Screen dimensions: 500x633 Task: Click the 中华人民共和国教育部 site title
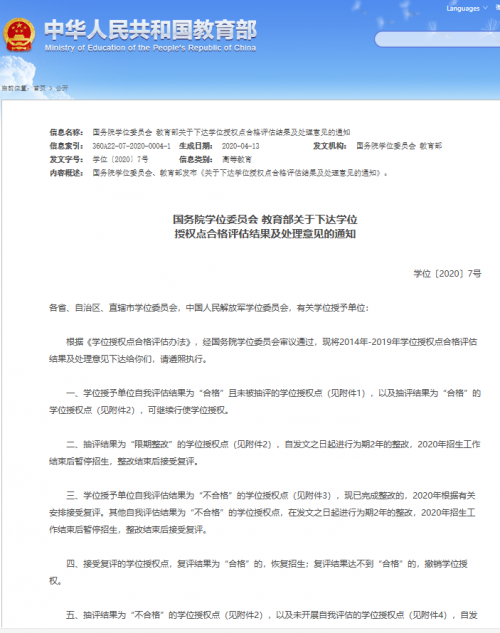pos(150,30)
